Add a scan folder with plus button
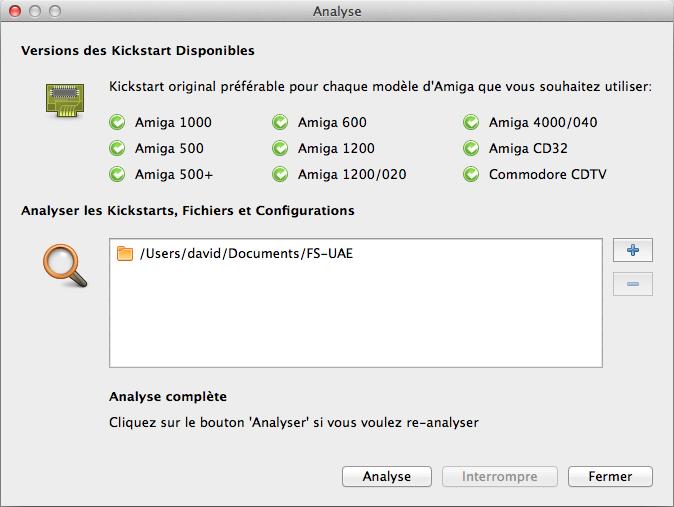 coord(632,250)
